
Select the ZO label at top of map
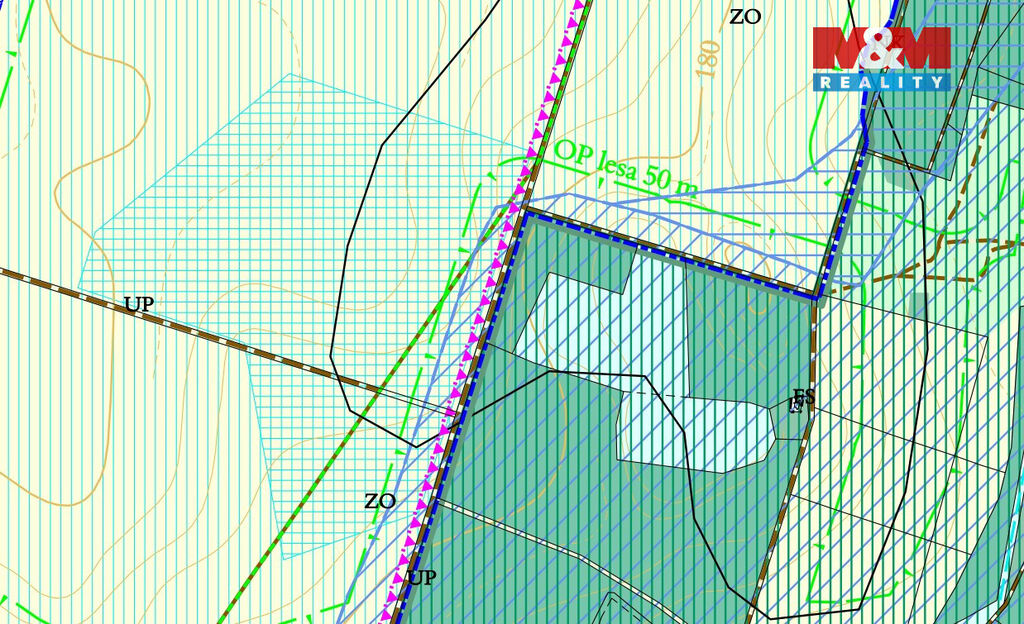click(745, 16)
